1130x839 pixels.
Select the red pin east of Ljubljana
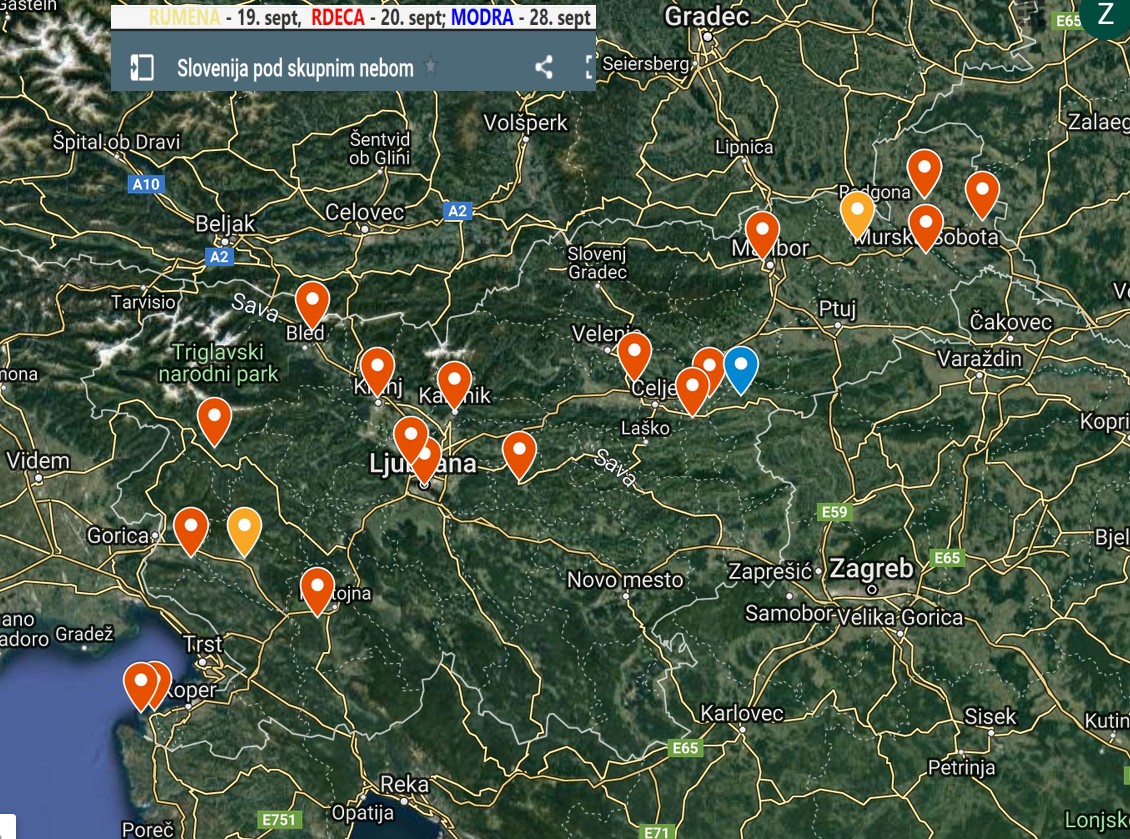coord(519,452)
